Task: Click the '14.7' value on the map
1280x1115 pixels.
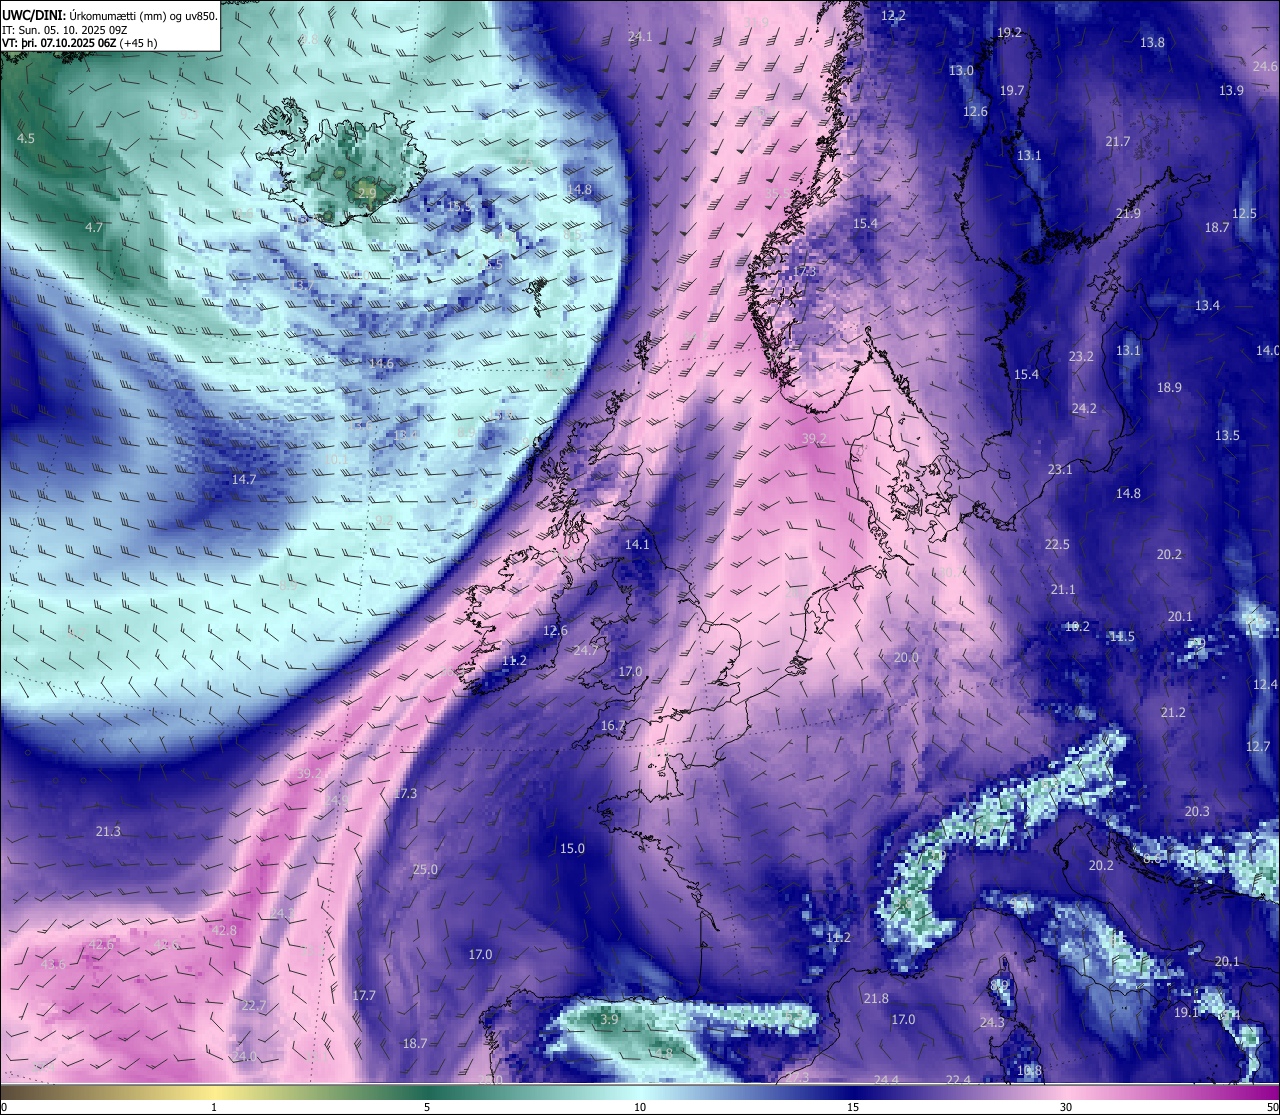Action: pos(244,480)
